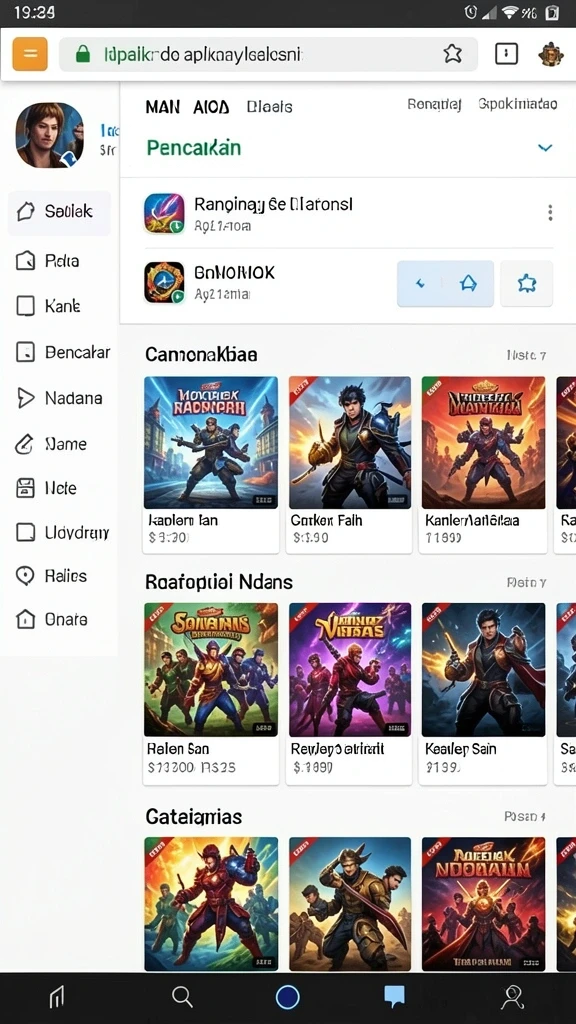Open first game thumbnail under Gateiamias
The height and width of the screenshot is (1024, 576).
[210, 904]
